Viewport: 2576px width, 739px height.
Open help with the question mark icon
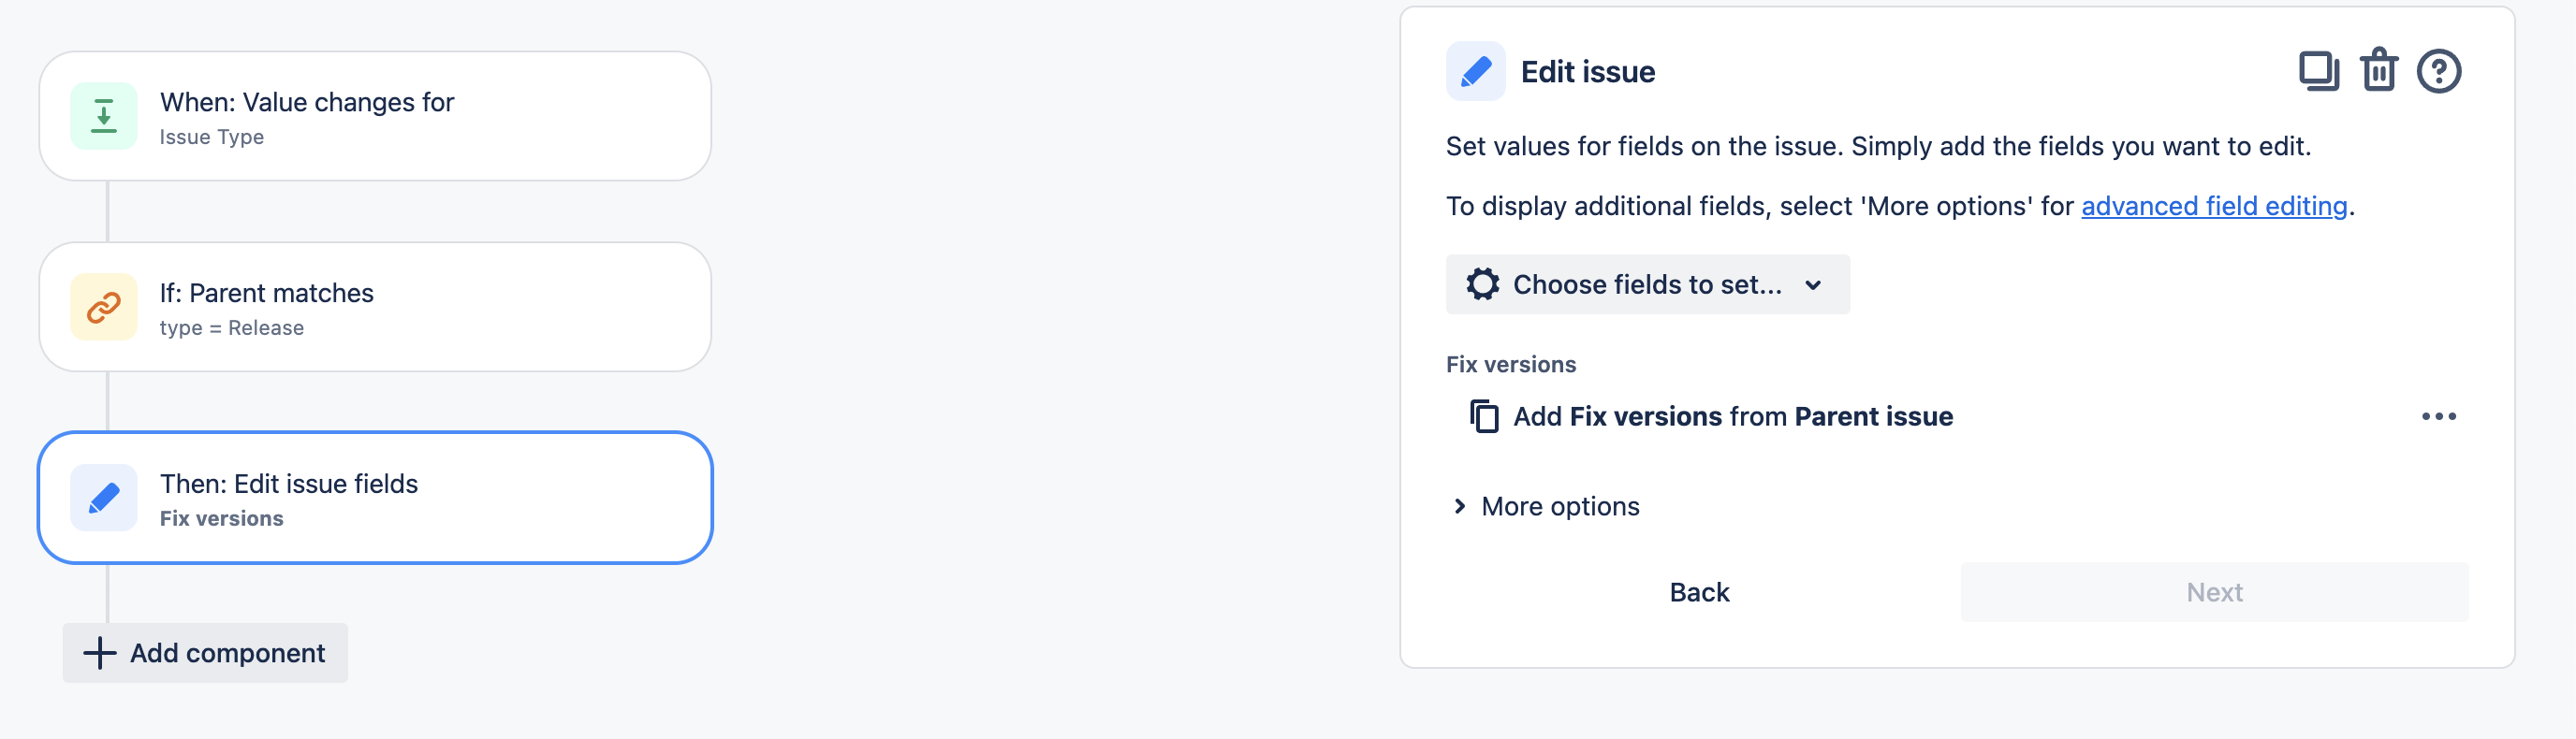pyautogui.click(x=2438, y=71)
